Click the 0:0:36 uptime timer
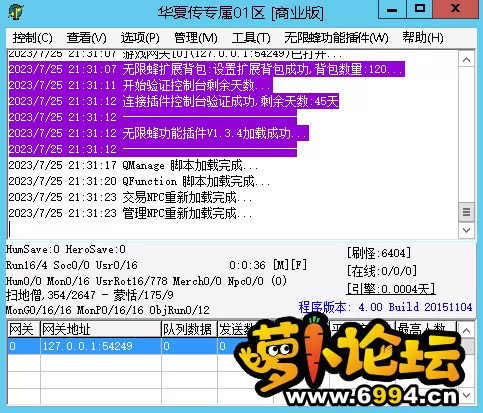The width and height of the screenshot is (483, 413). pos(247,265)
